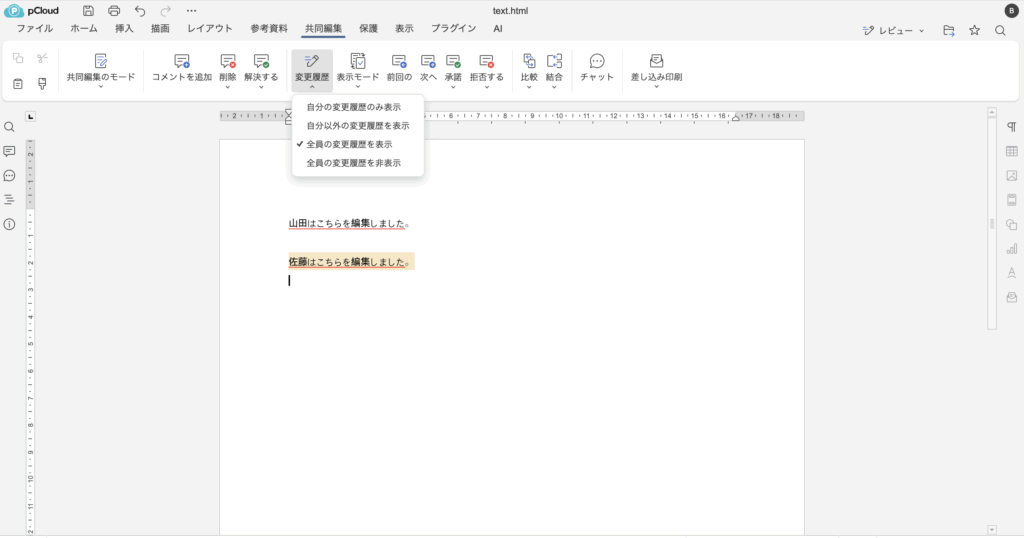Expand 拒否する reject dropdown
This screenshot has height=538, width=1024.
pyautogui.click(x=487, y=87)
